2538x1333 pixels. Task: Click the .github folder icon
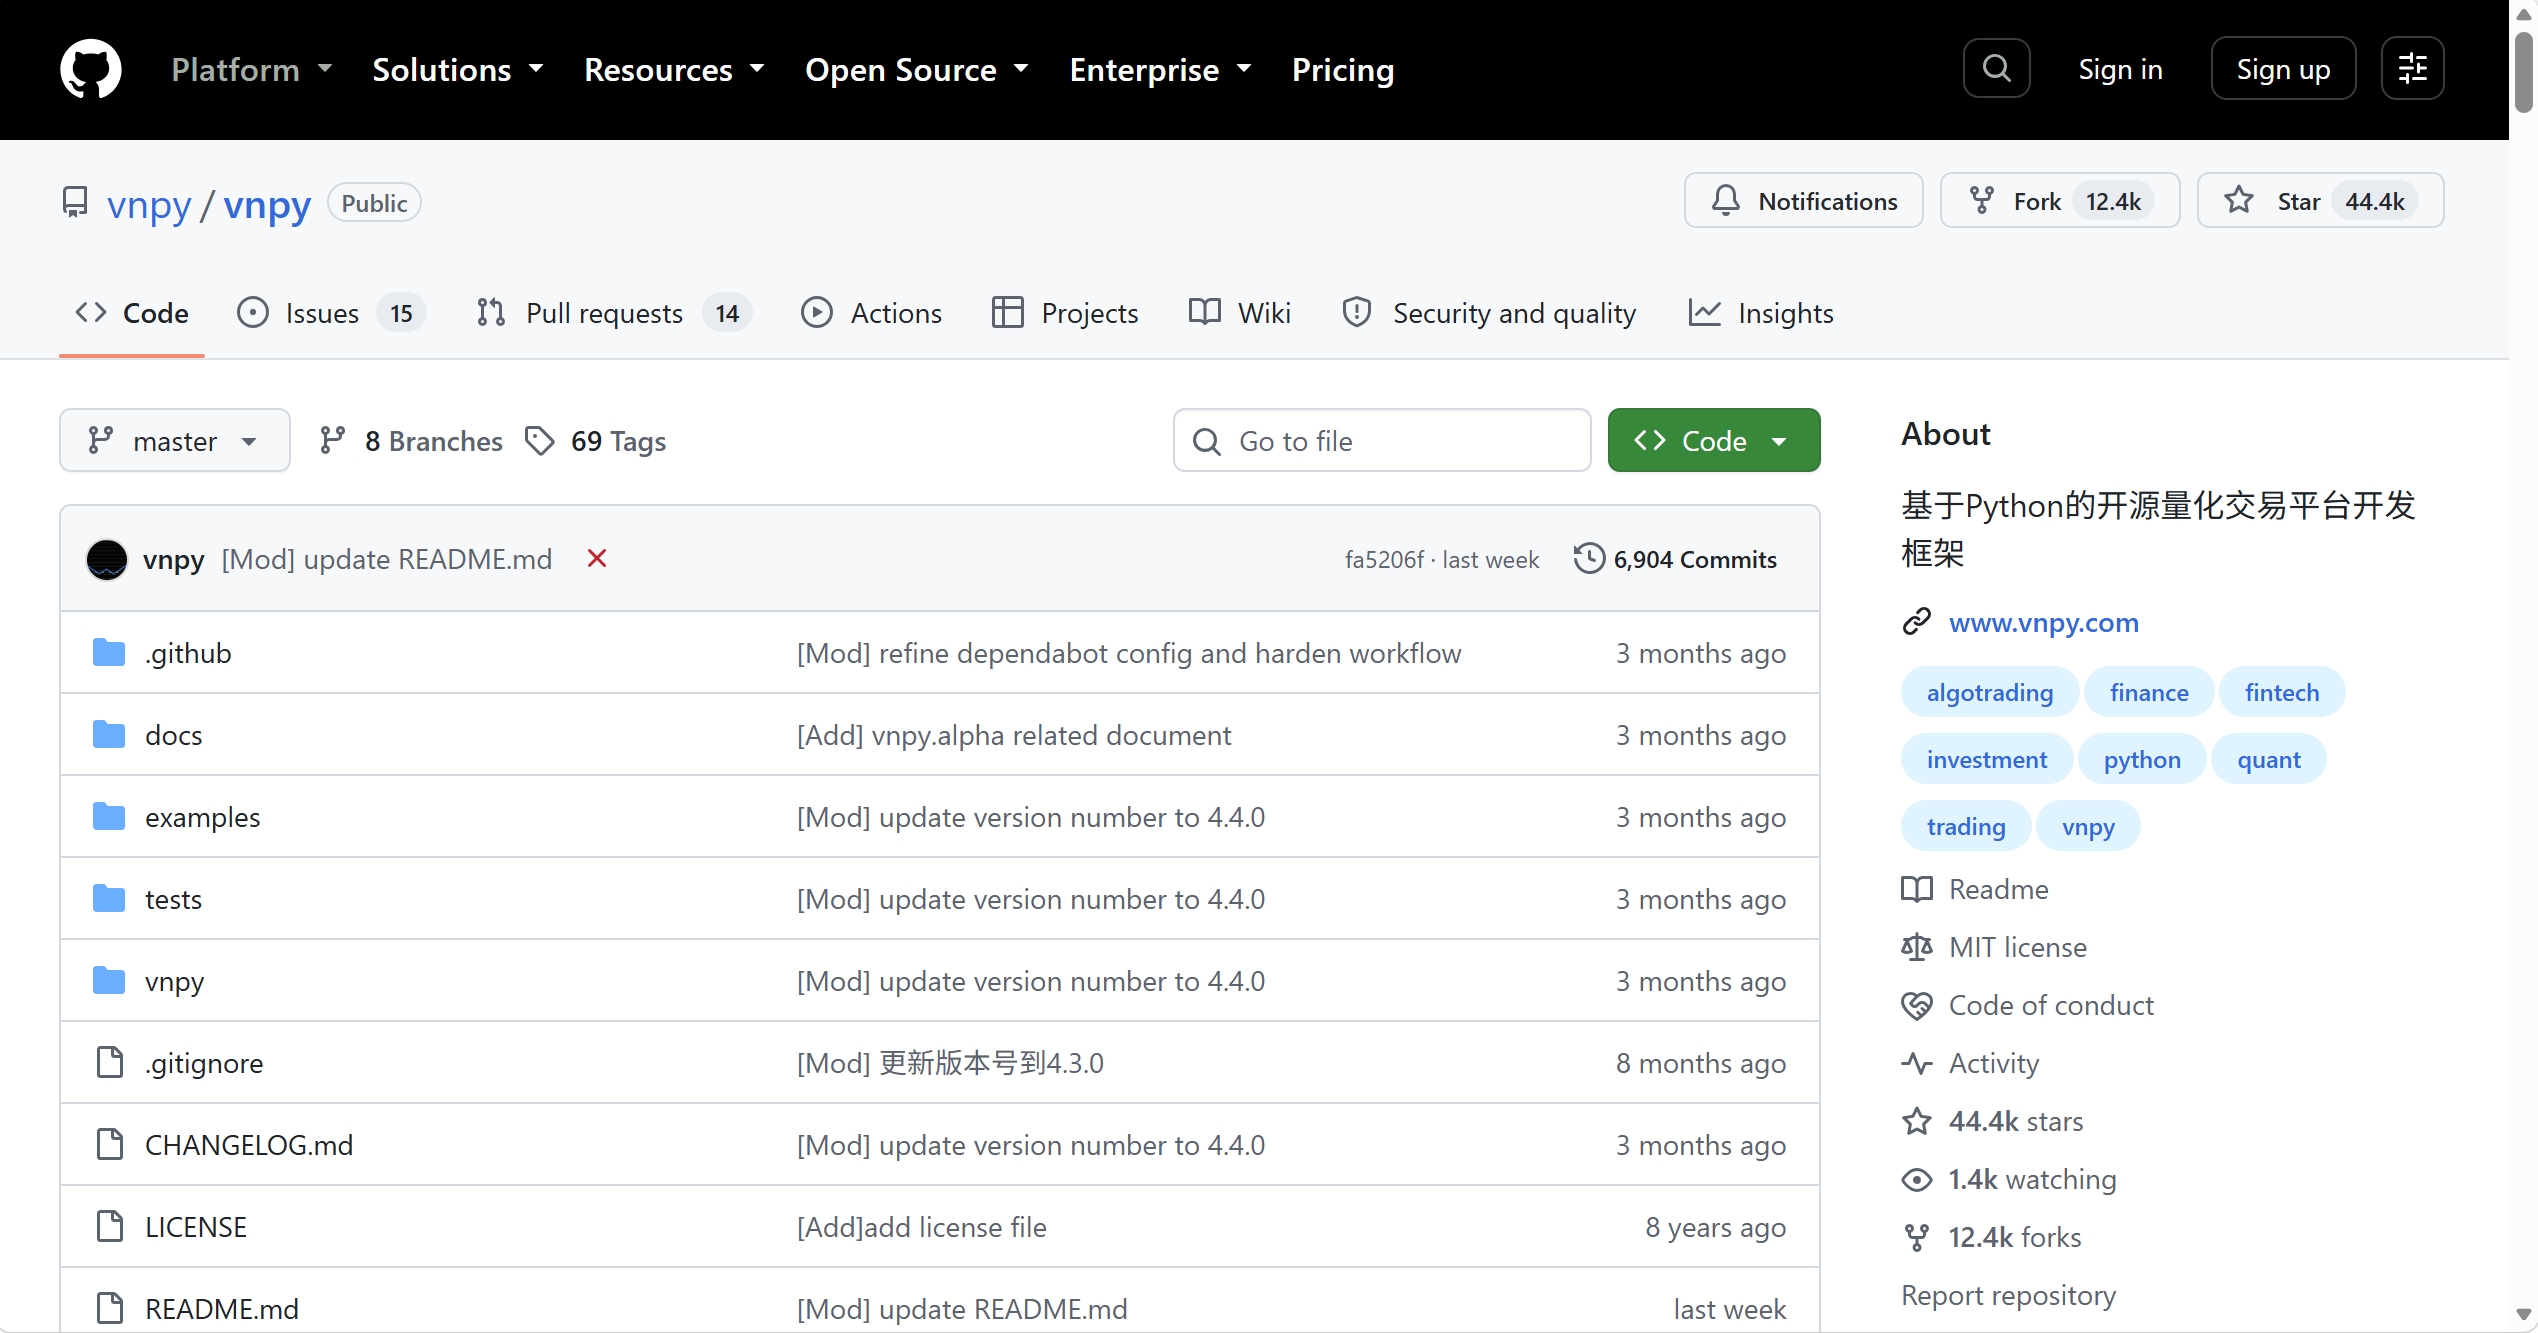point(109,653)
